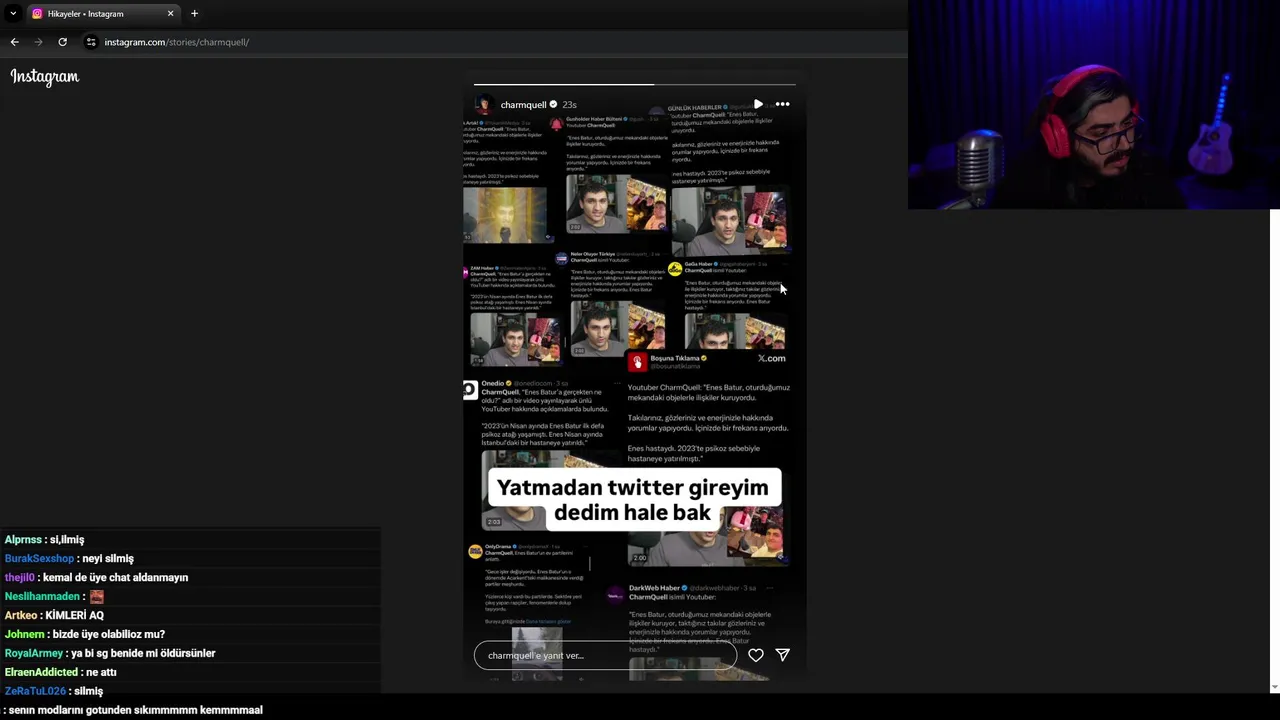The width and height of the screenshot is (1280, 720).
Task: Click the Neslihanmaden username in chat
Action: pyautogui.click(x=42, y=597)
